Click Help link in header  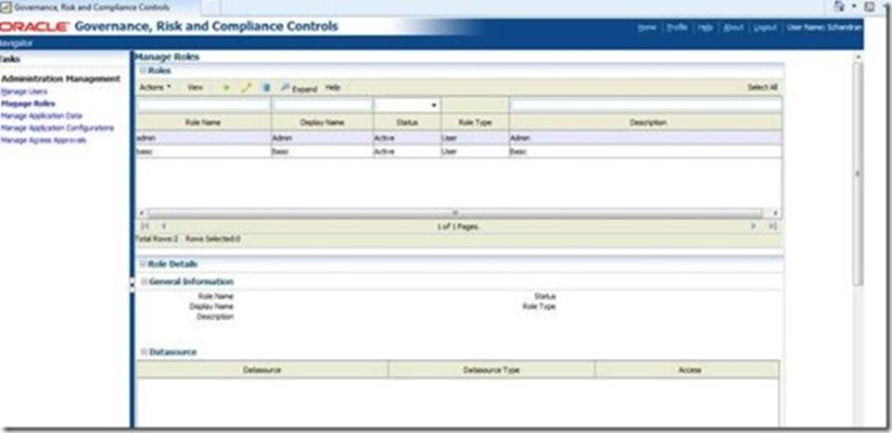pos(705,27)
